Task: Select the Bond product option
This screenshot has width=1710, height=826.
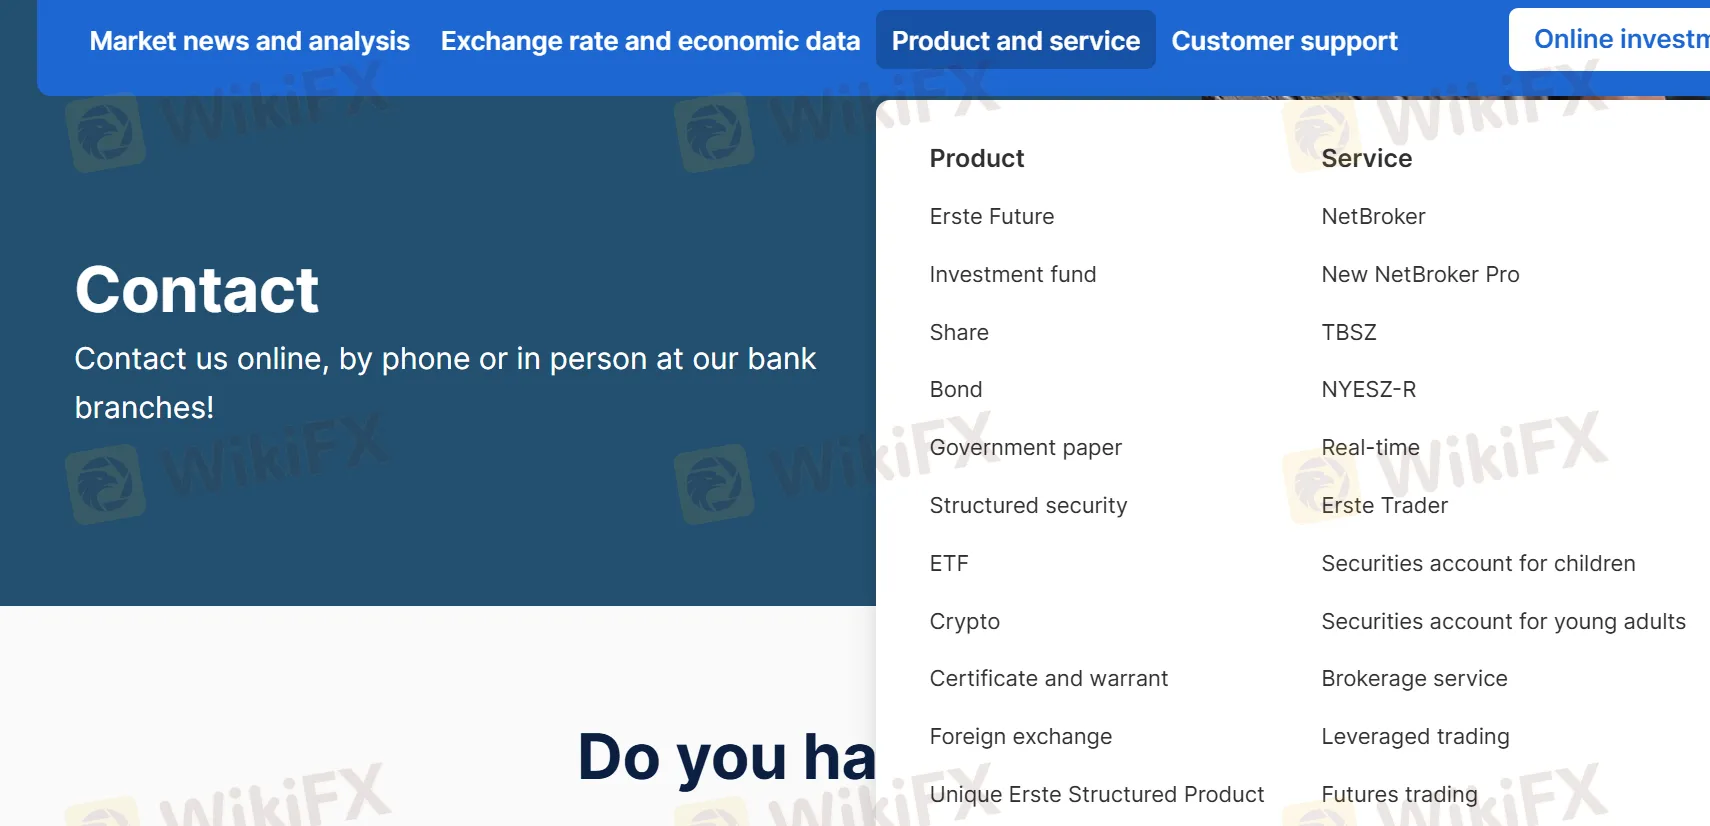Action: coord(956,389)
